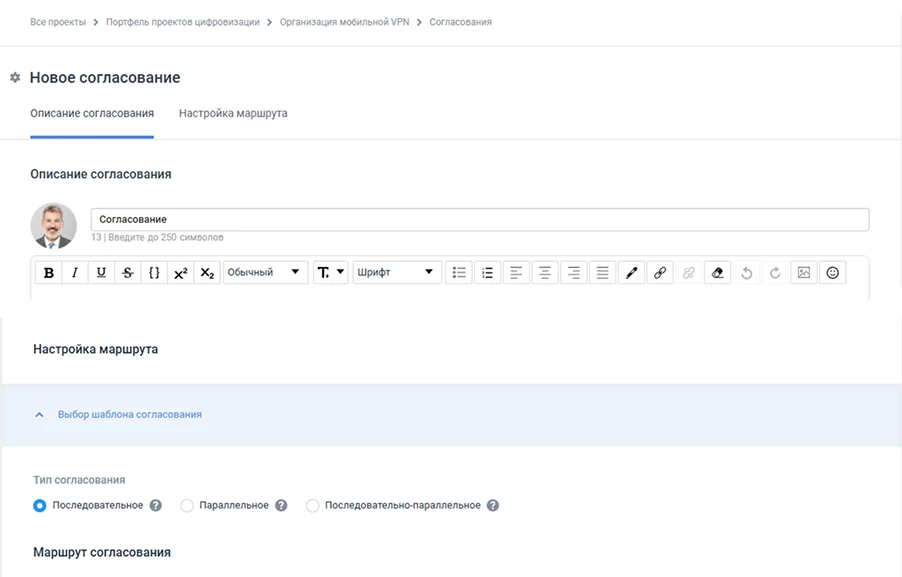Show help for Последовательно-параллельное type
Screen dimensions: 902x577
[x=493, y=505]
